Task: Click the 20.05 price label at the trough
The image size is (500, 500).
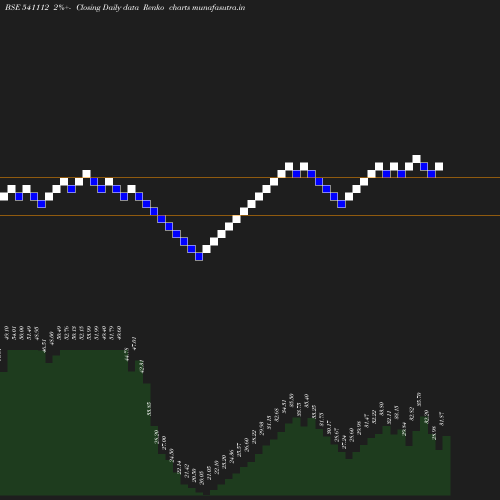Action: 201,478
